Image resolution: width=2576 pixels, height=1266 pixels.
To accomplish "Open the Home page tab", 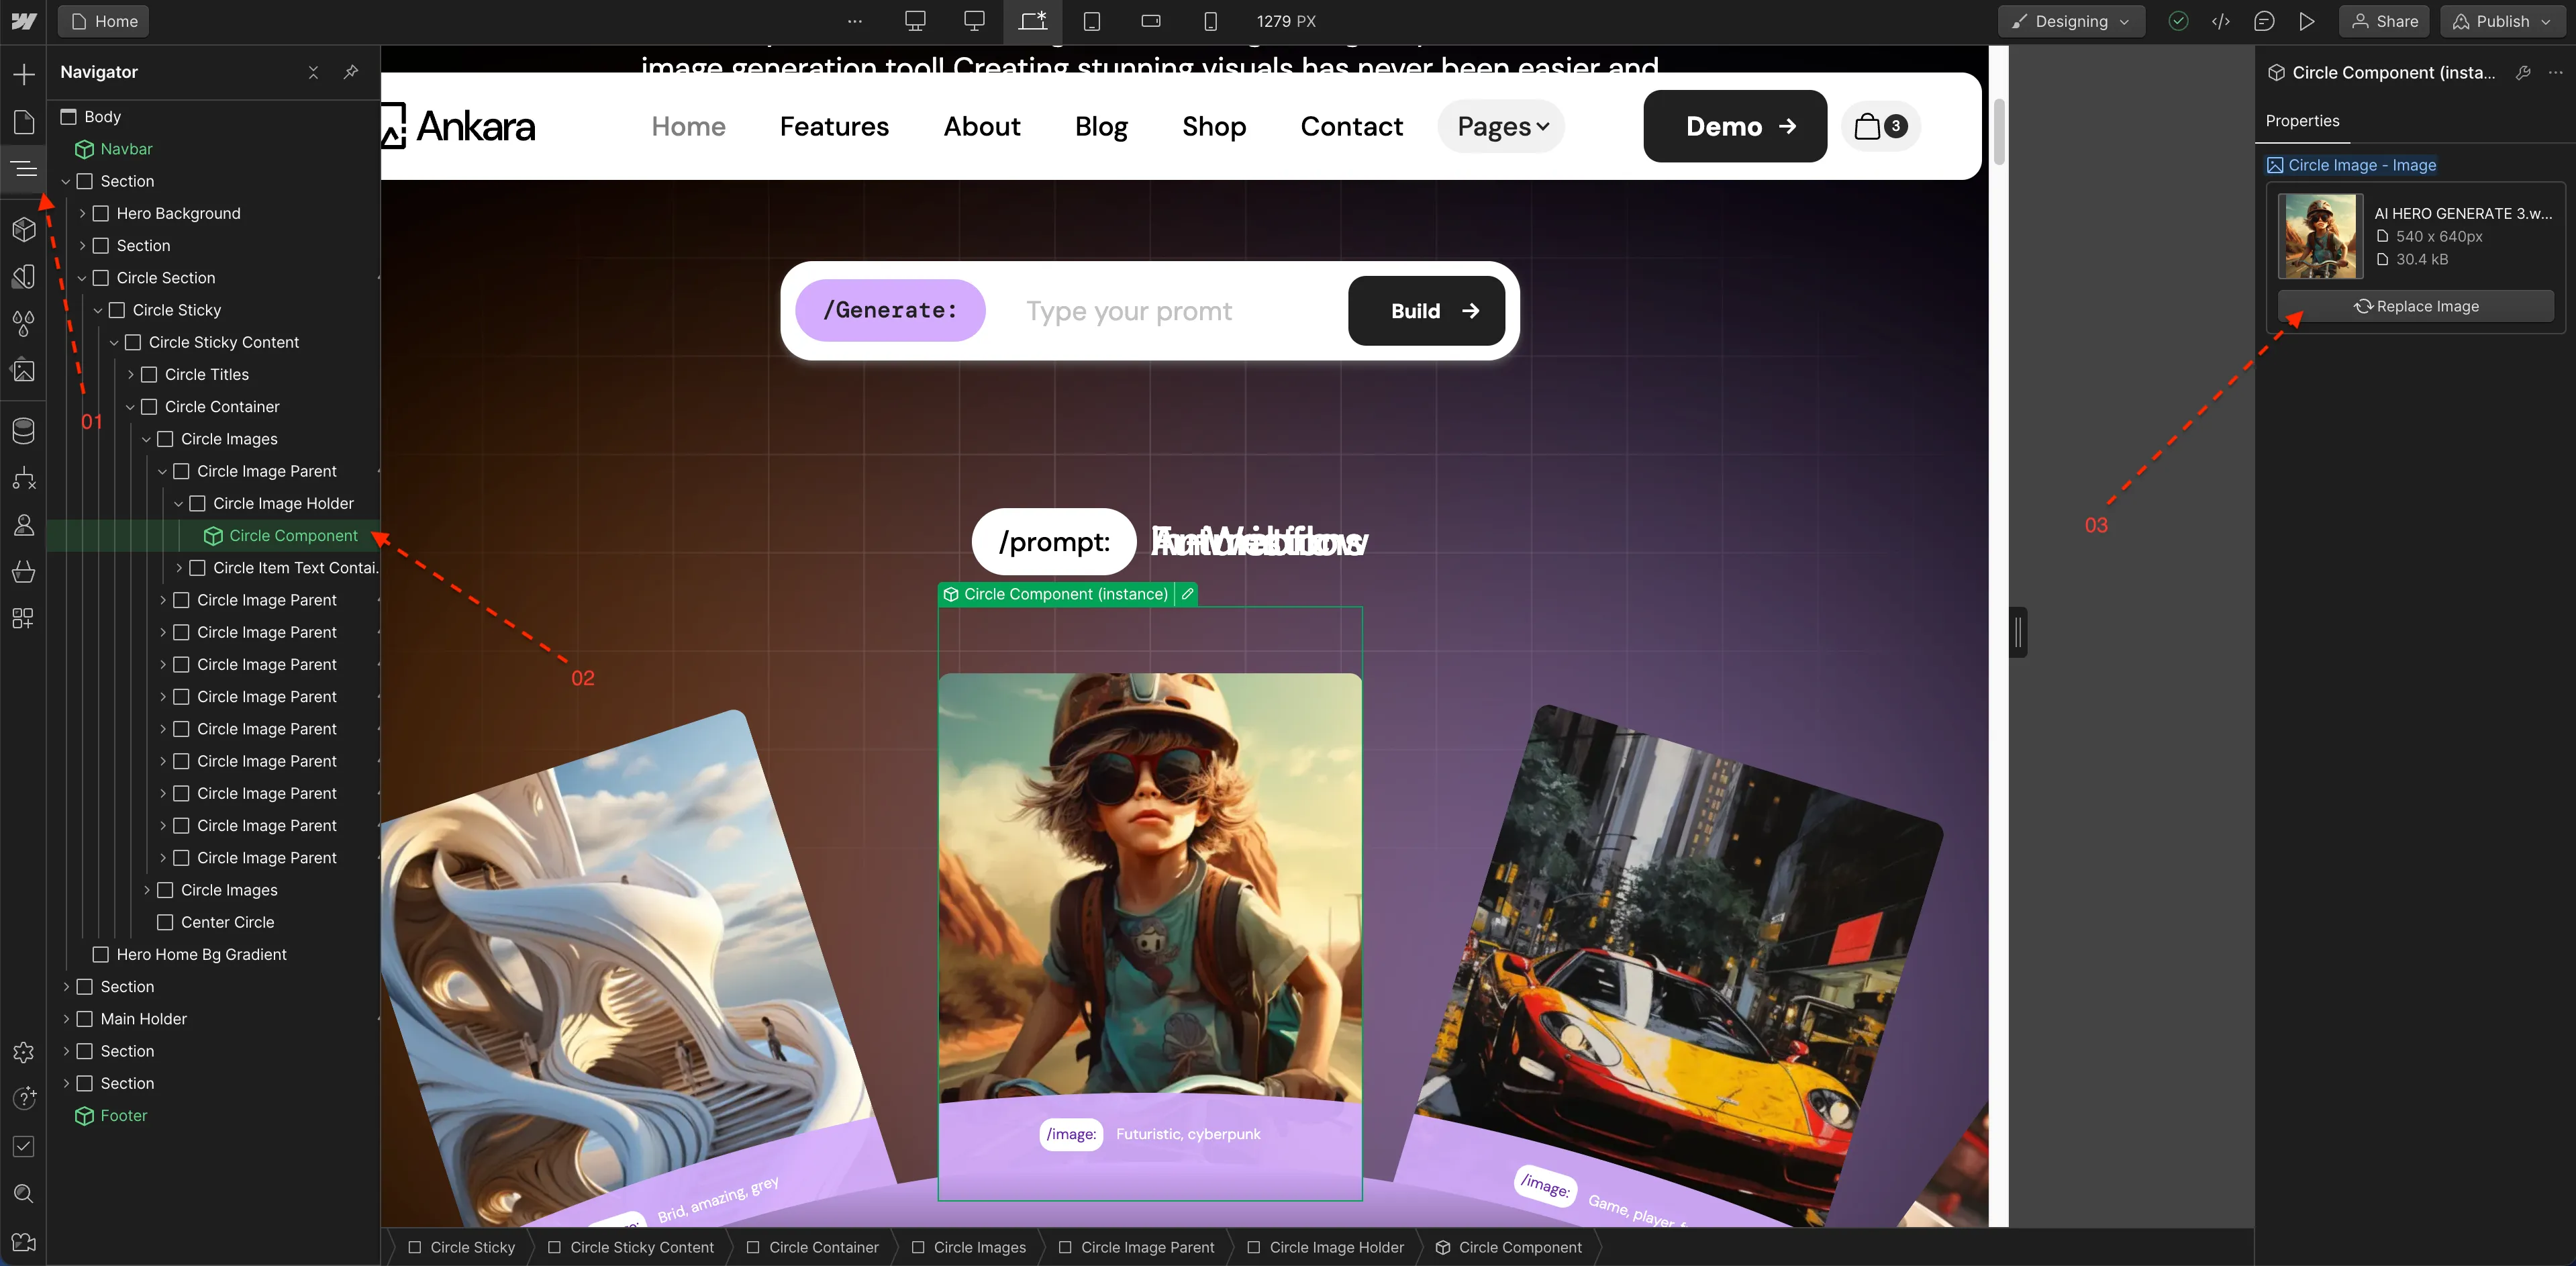I will point(104,21).
